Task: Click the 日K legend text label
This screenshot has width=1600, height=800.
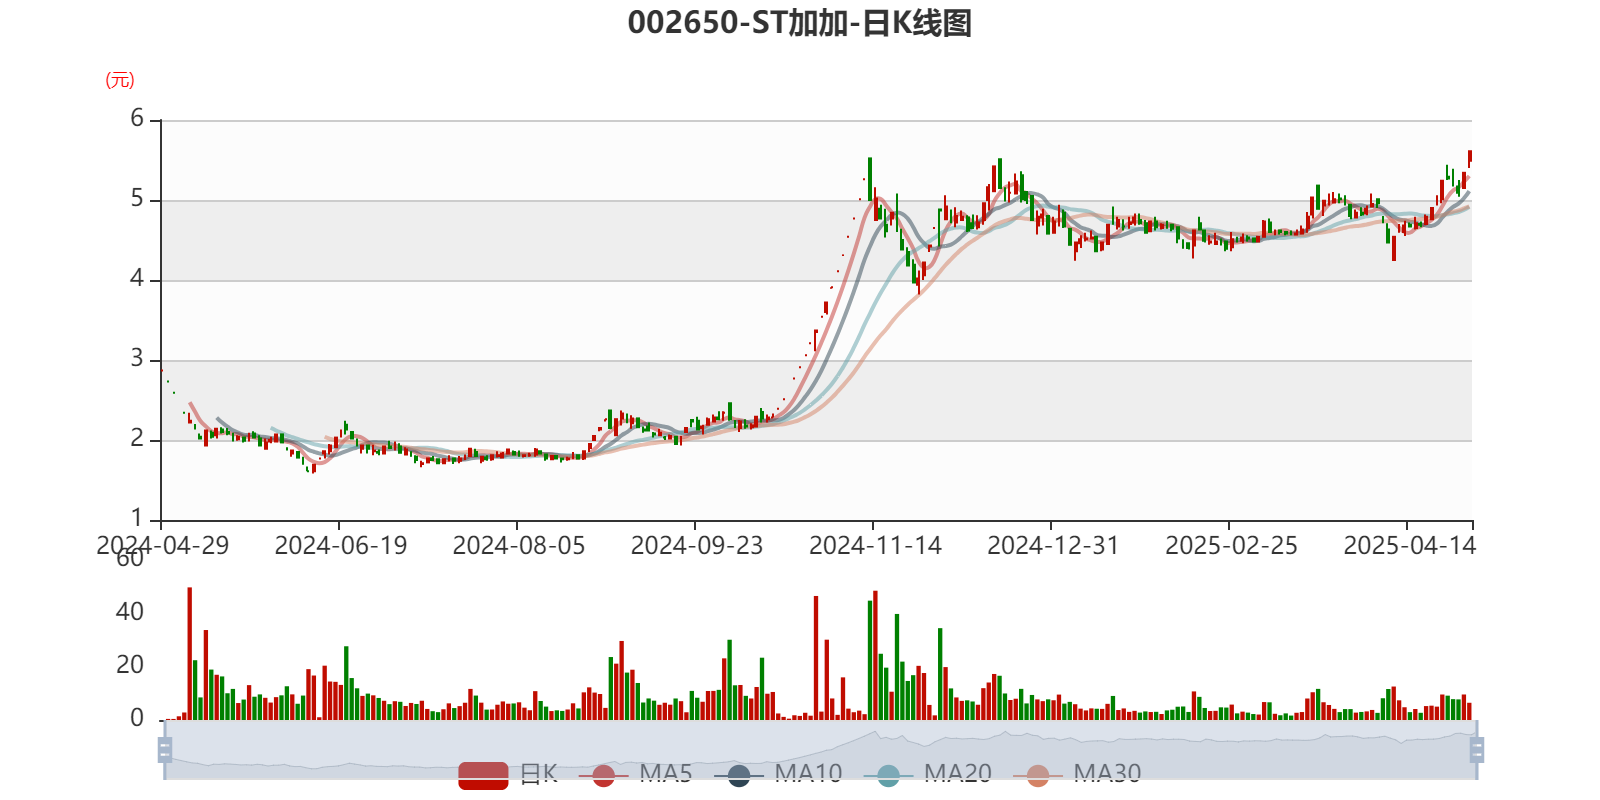Action: [x=538, y=773]
